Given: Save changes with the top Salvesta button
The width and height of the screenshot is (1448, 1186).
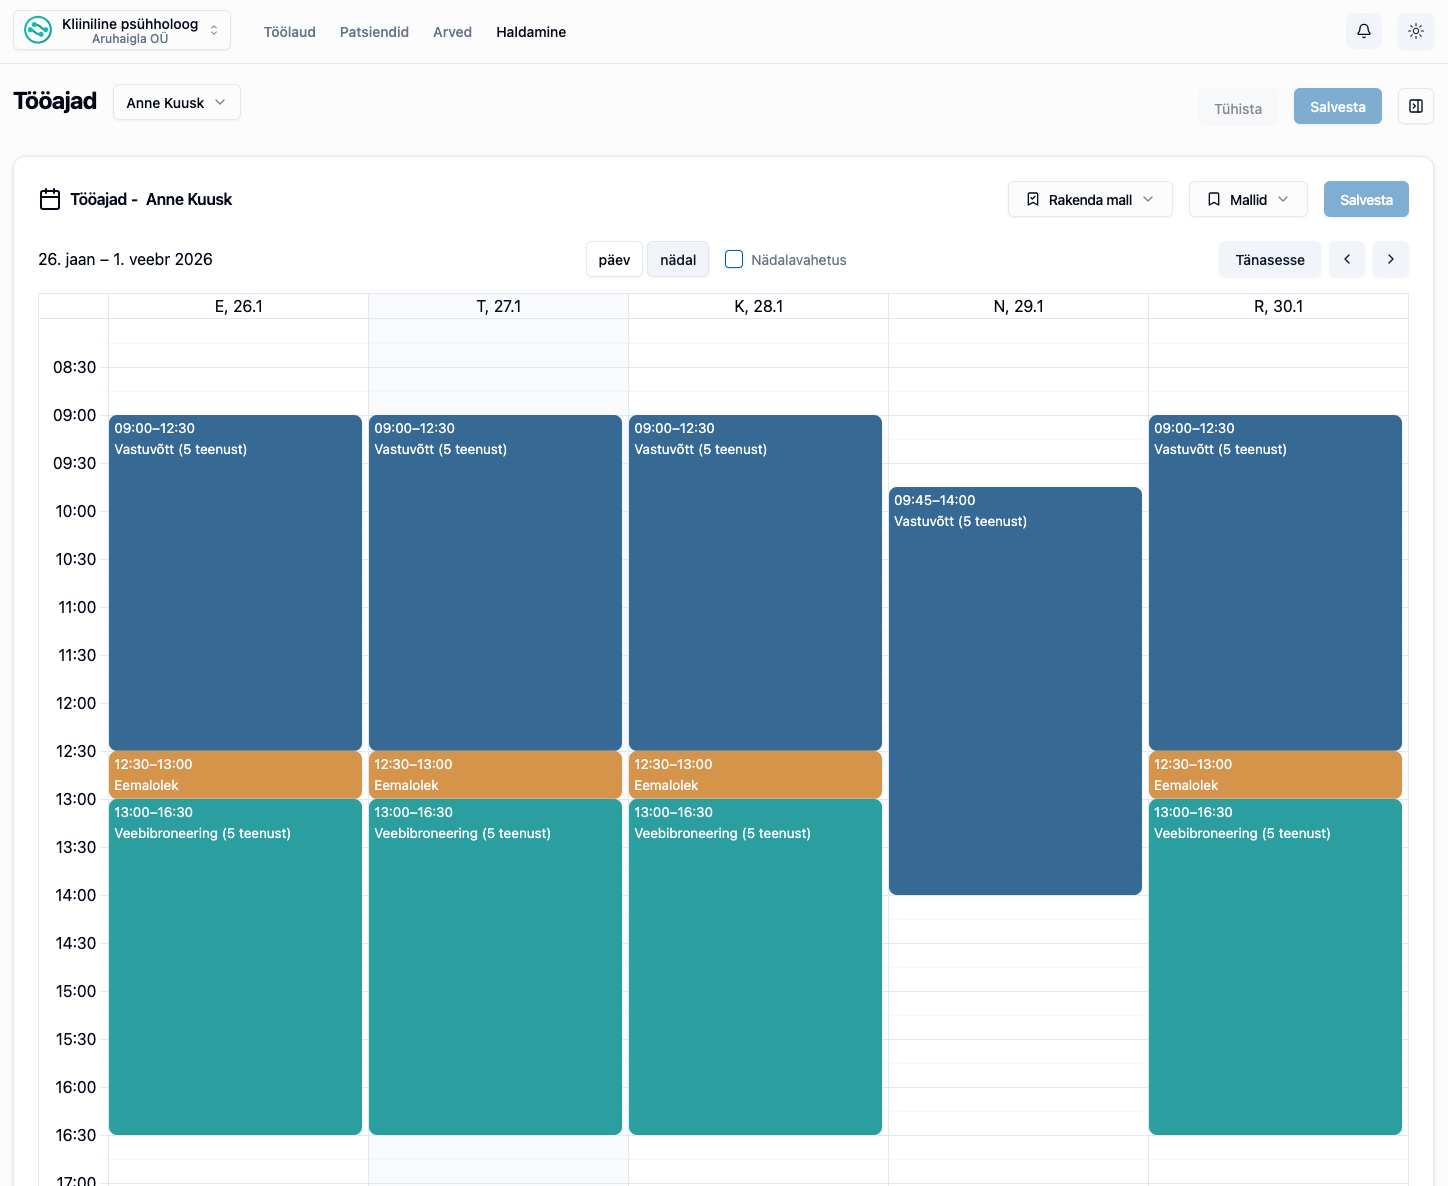Looking at the screenshot, I should click(1337, 106).
